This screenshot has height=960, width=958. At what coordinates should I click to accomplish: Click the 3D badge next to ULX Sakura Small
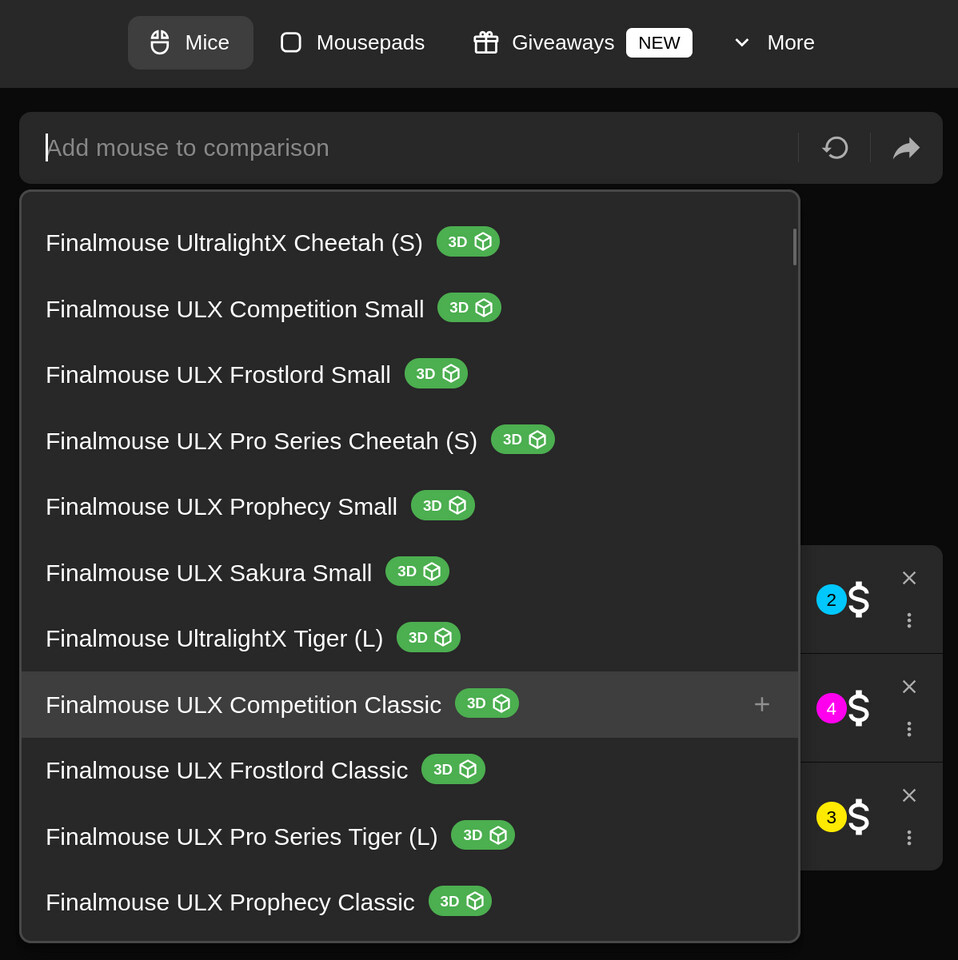417,571
